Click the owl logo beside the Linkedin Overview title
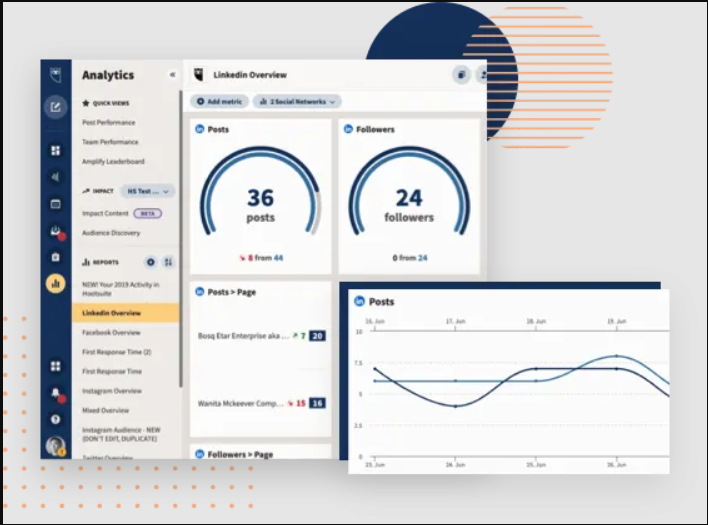 [x=199, y=75]
